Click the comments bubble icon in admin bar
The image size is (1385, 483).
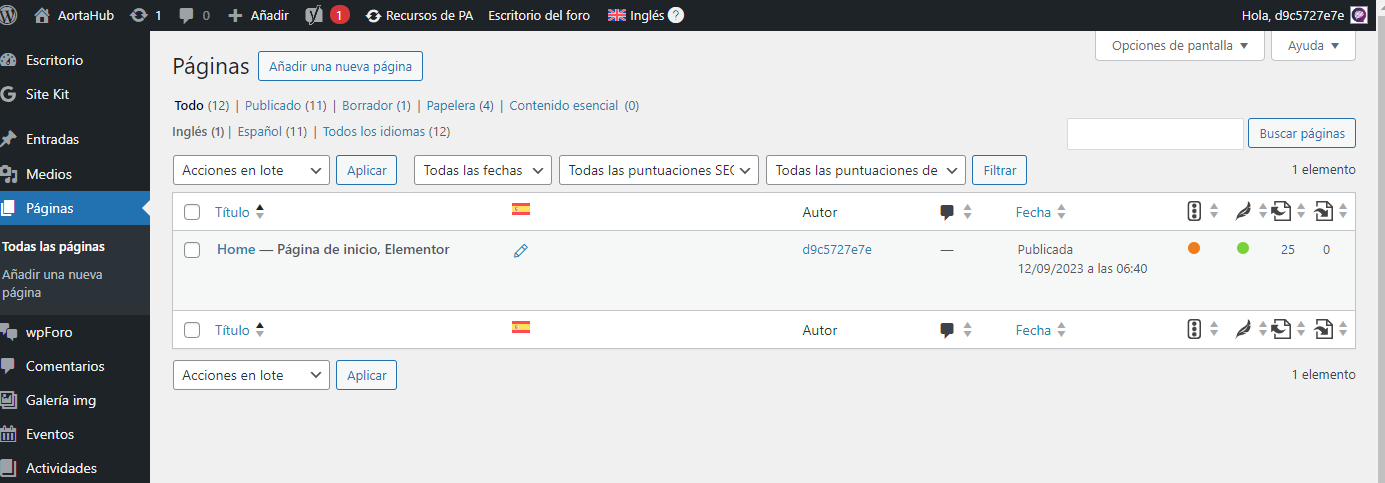(x=186, y=16)
